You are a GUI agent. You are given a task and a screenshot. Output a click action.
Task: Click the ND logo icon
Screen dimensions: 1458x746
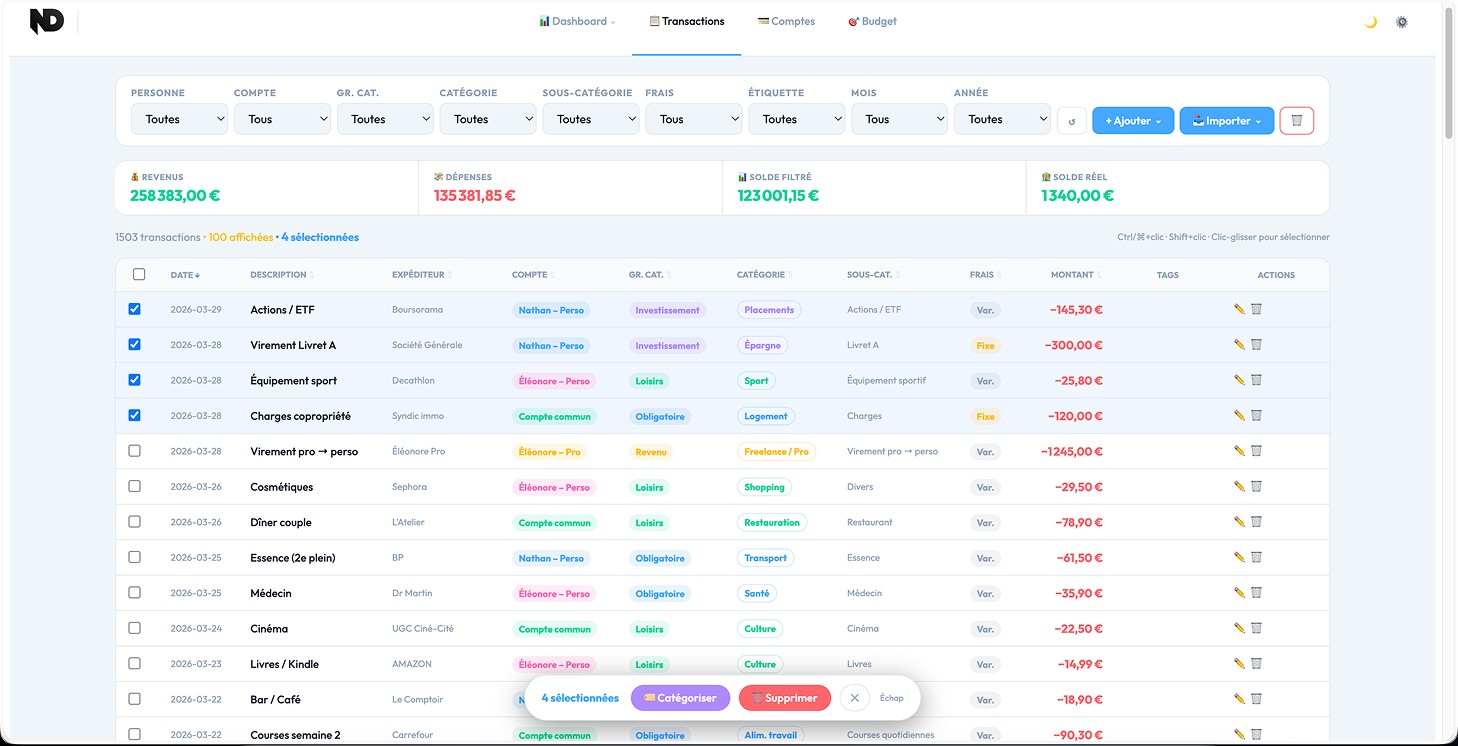47,21
